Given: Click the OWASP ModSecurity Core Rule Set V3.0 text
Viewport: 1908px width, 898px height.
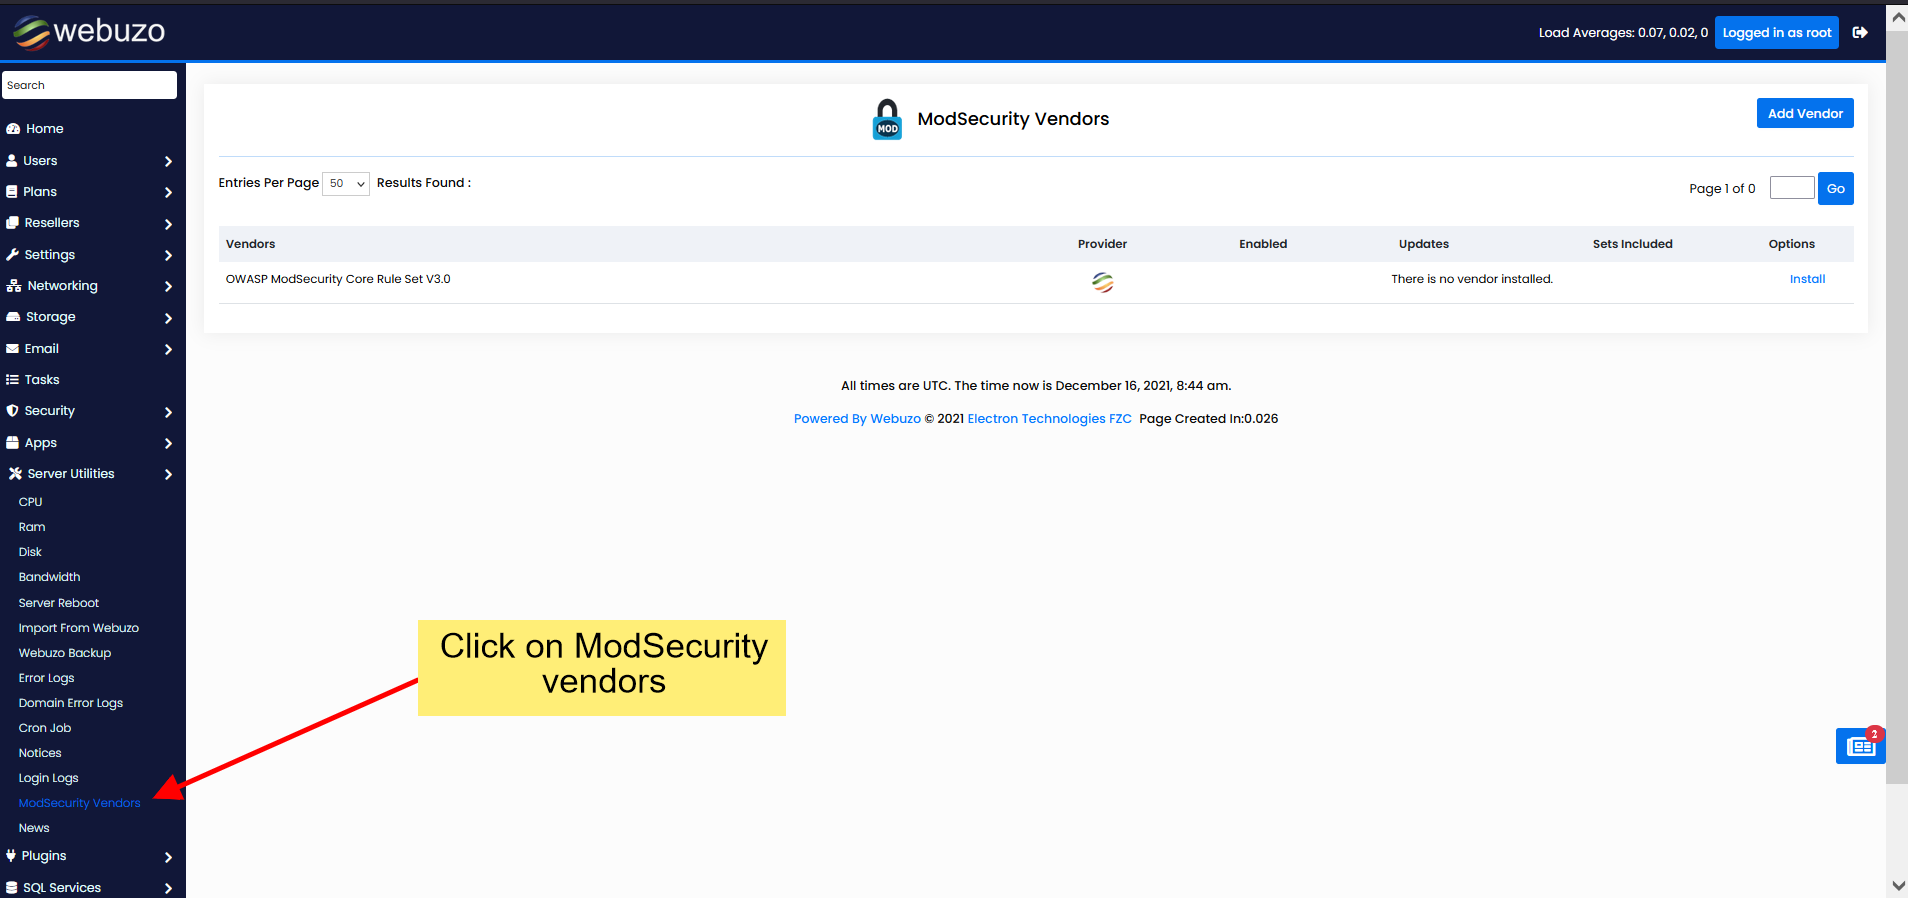Looking at the screenshot, I should pos(338,279).
